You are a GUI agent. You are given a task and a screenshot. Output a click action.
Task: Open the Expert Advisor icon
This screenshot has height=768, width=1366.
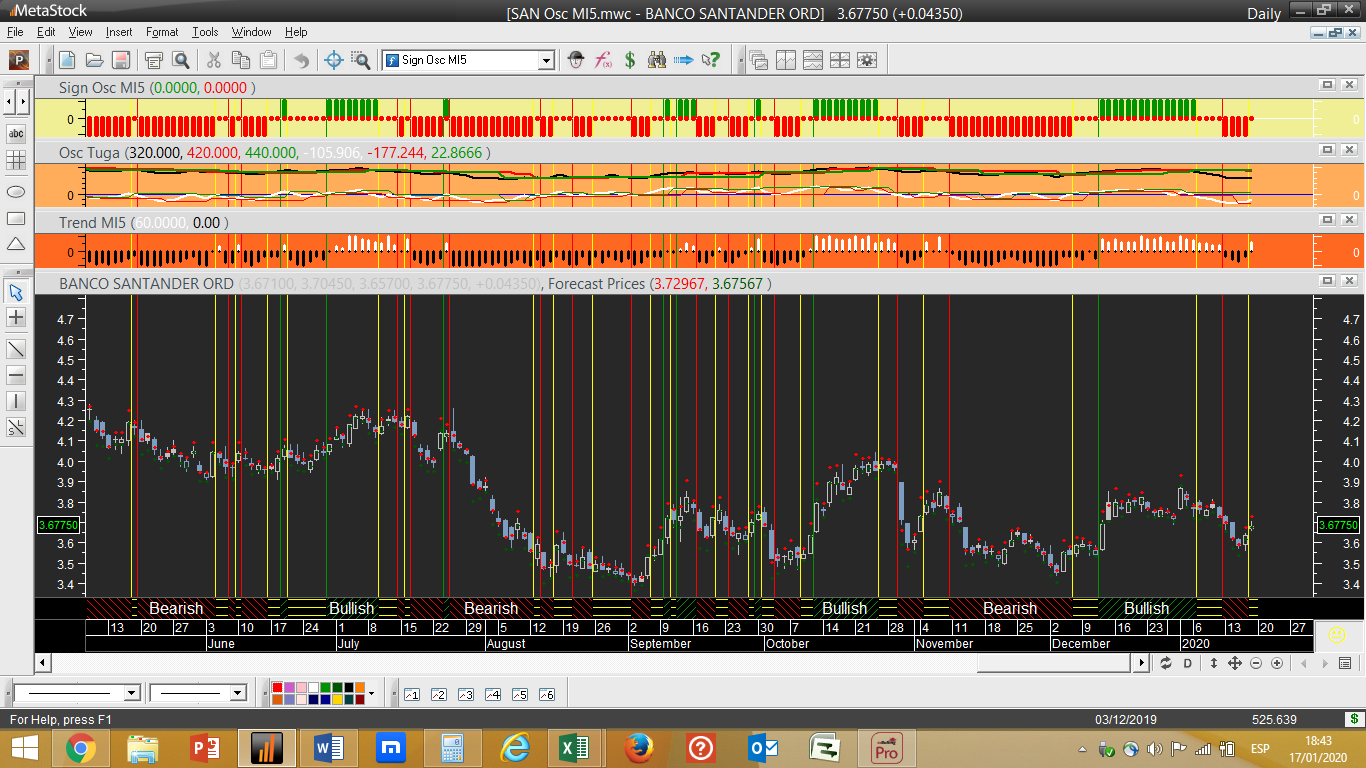576,60
